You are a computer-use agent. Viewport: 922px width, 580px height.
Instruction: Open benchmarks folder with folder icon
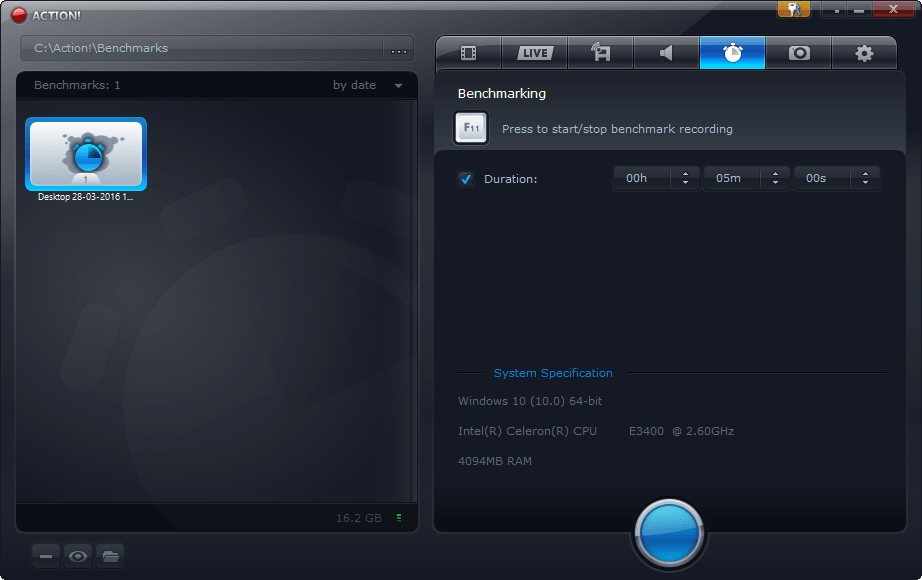coord(110,556)
